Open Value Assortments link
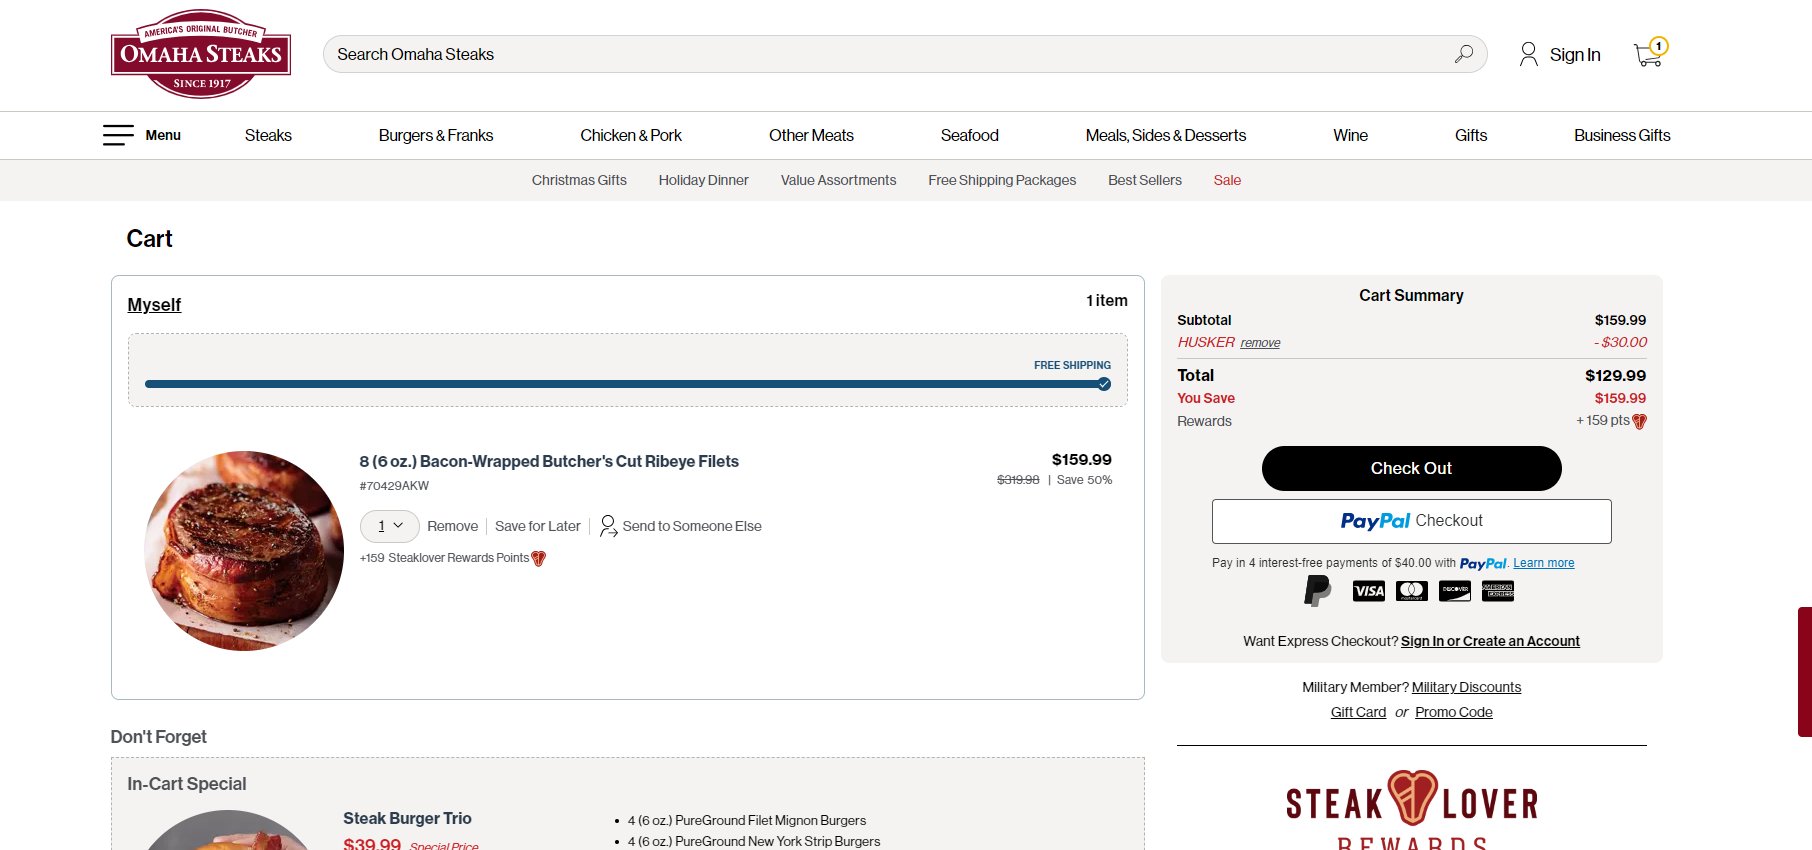The height and width of the screenshot is (850, 1812). click(x=838, y=180)
